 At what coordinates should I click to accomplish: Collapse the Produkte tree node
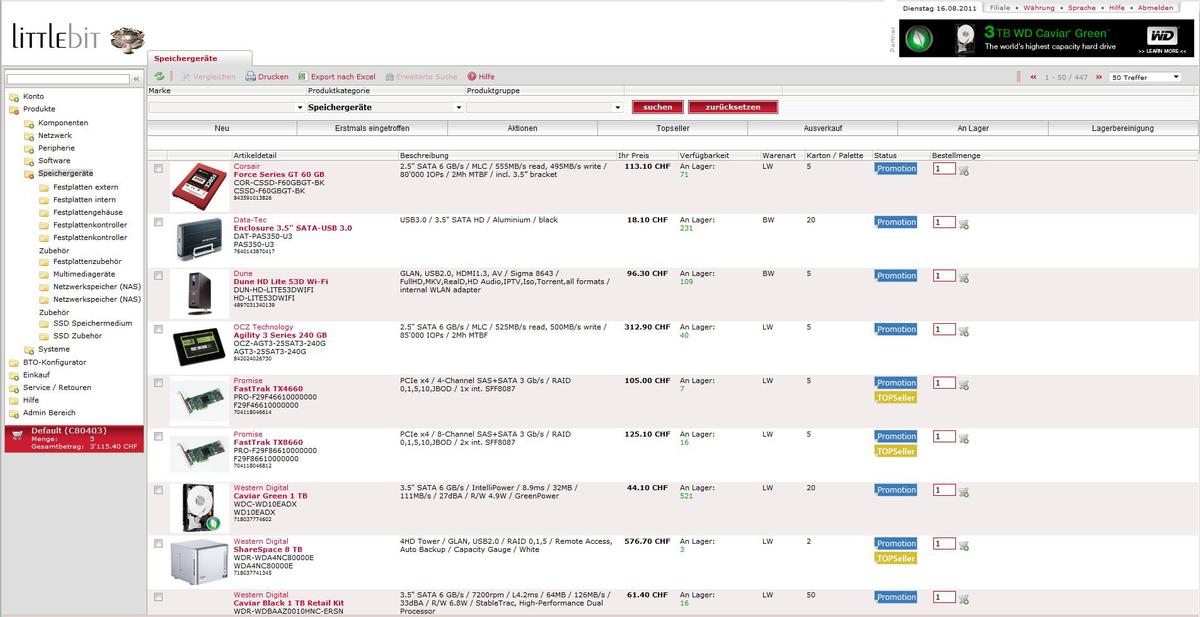coord(14,109)
